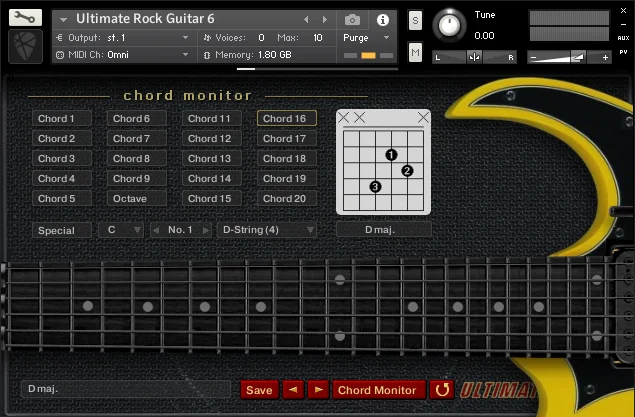
Task: Select Chord 2 slot
Action: [62, 138]
